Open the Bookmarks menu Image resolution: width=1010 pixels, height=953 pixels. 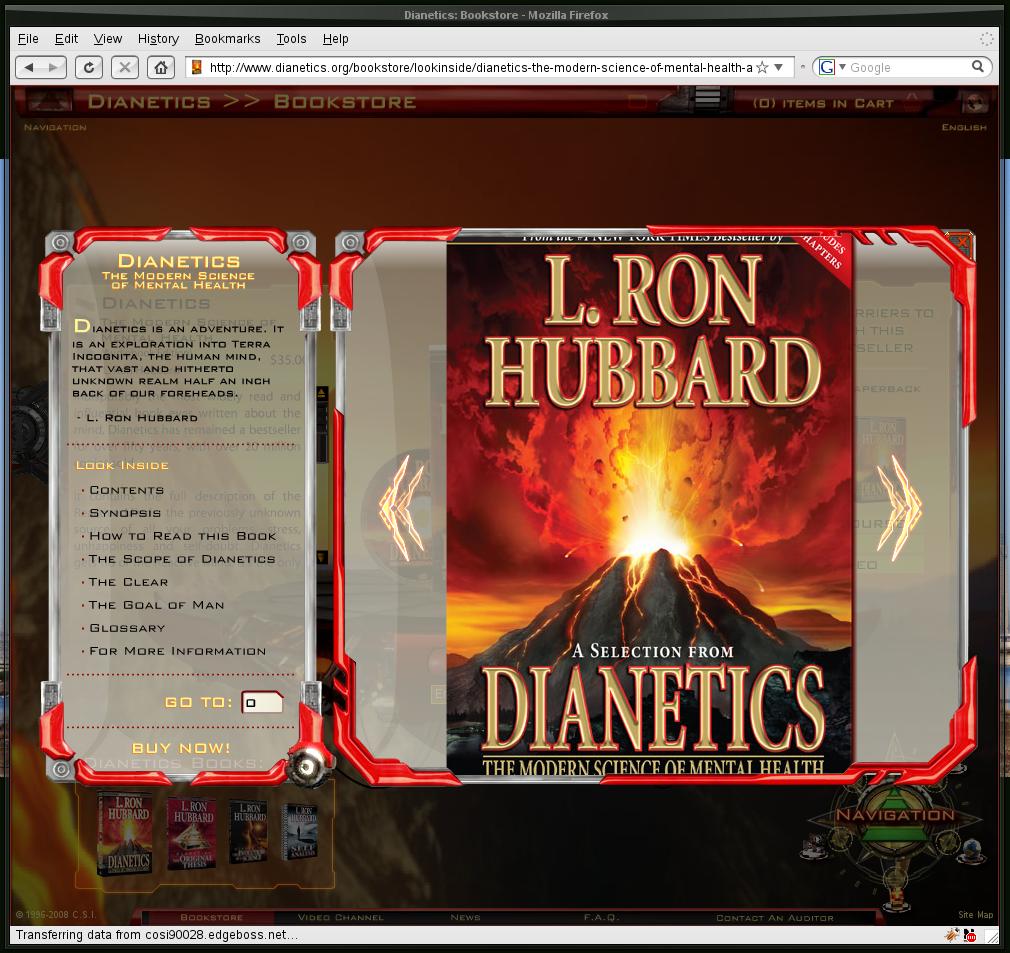point(227,39)
